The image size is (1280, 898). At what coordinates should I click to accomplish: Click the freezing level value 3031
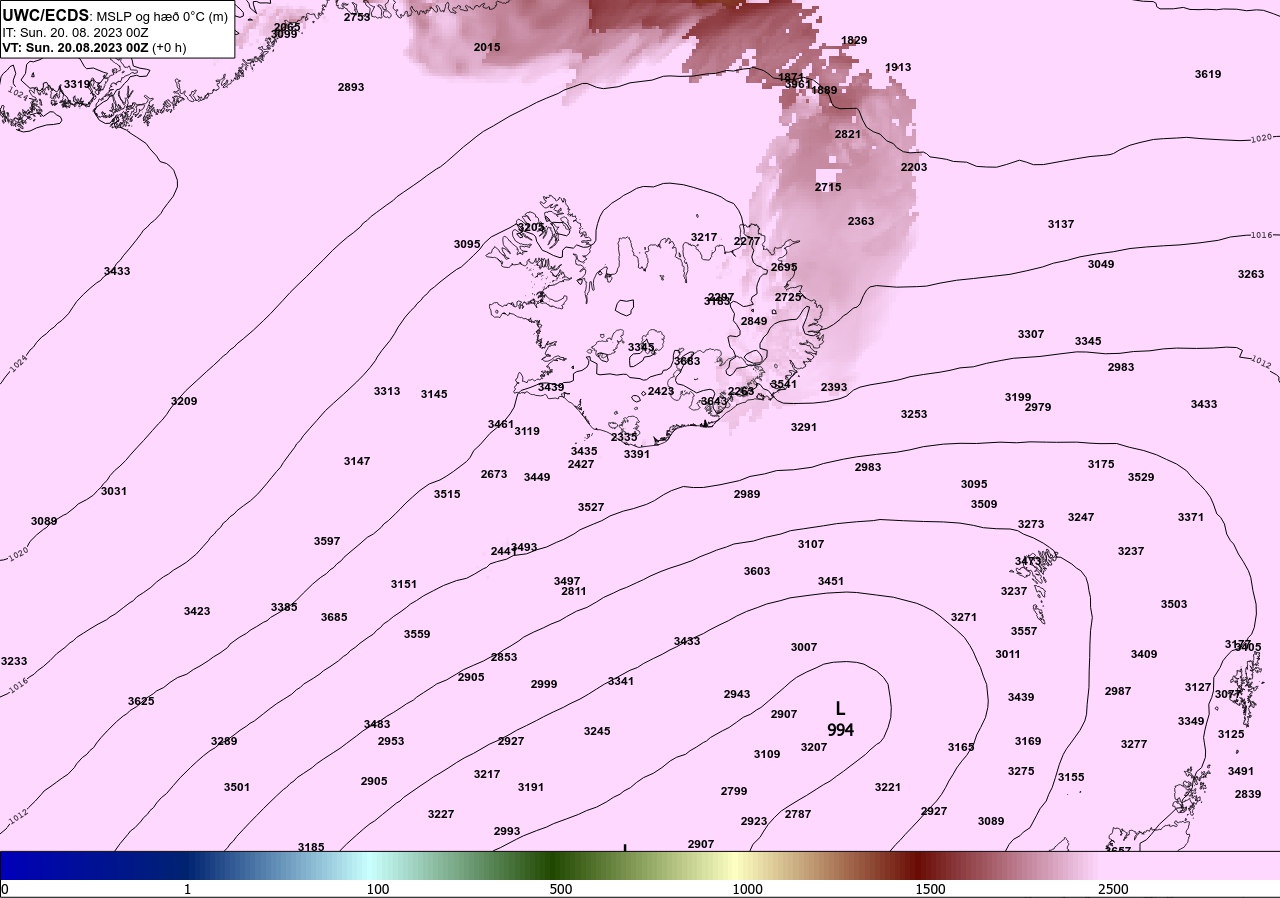[x=114, y=491]
